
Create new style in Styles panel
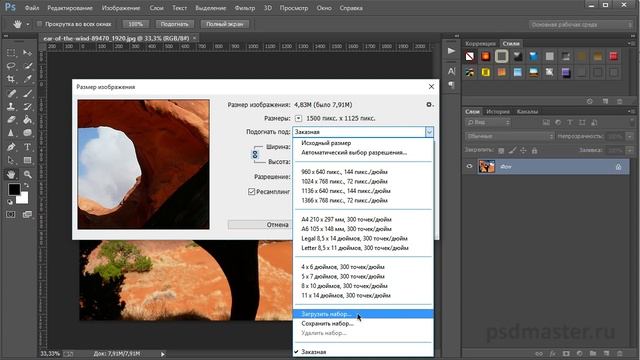(605, 101)
